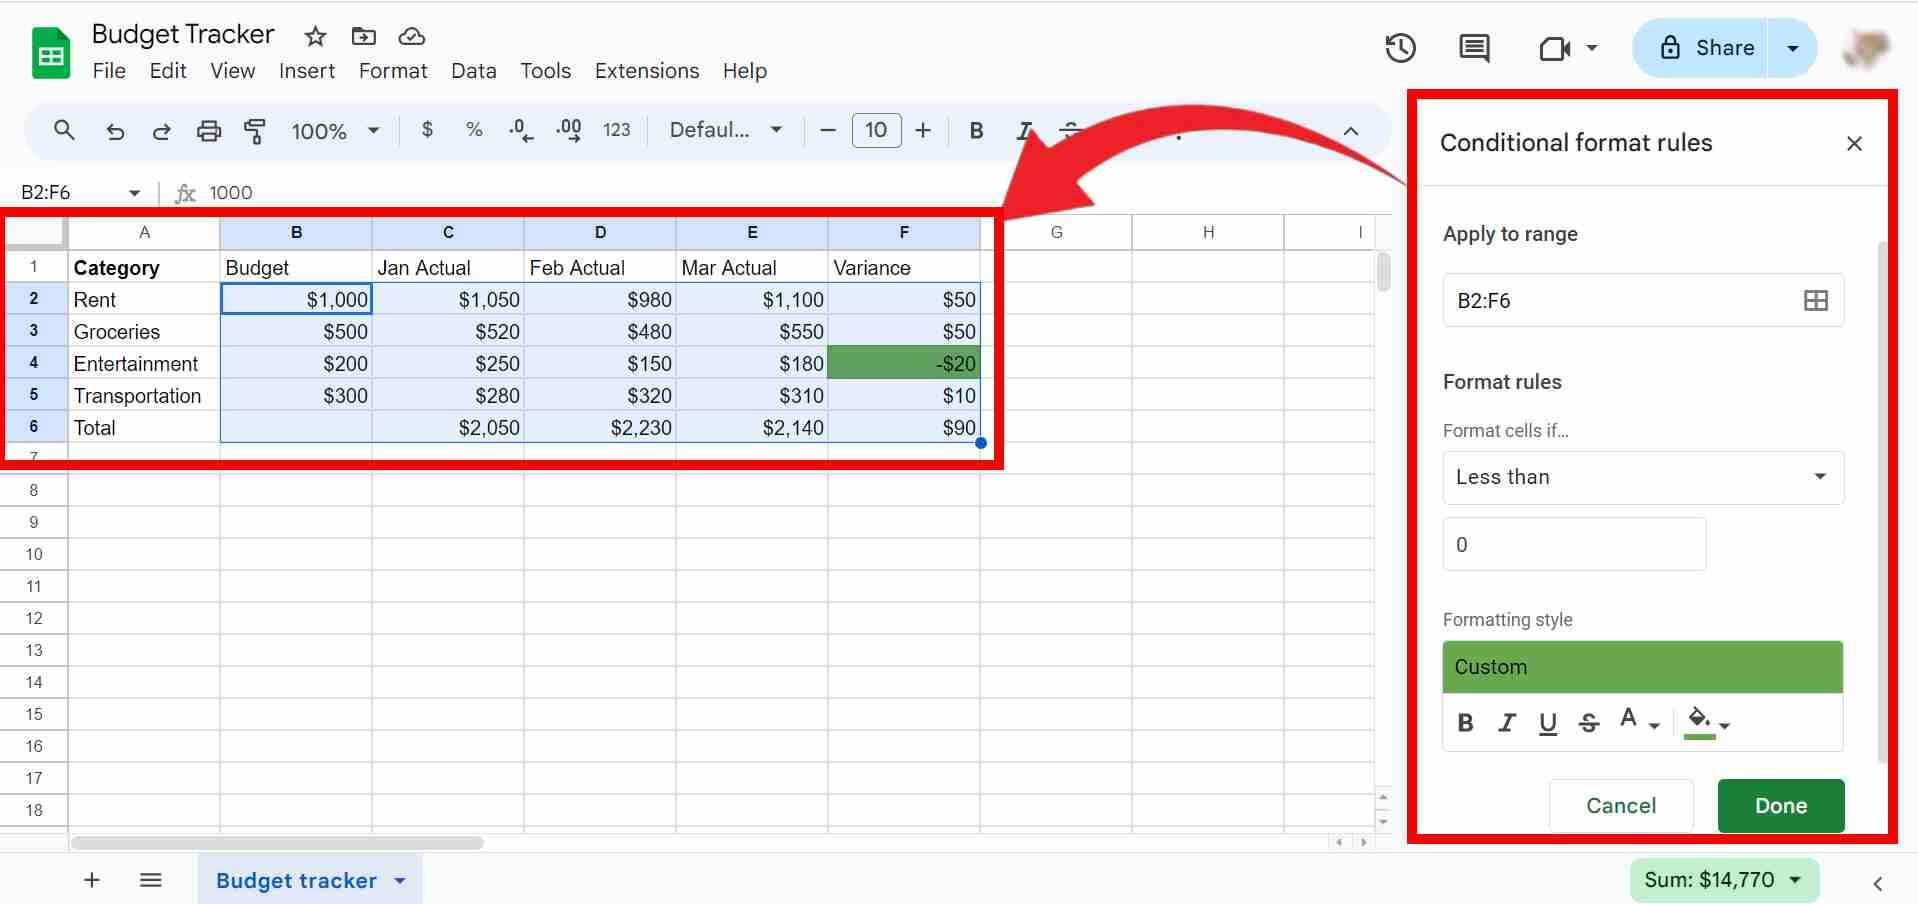Decrease decimal places
This screenshot has height=904, width=1918.
point(519,130)
